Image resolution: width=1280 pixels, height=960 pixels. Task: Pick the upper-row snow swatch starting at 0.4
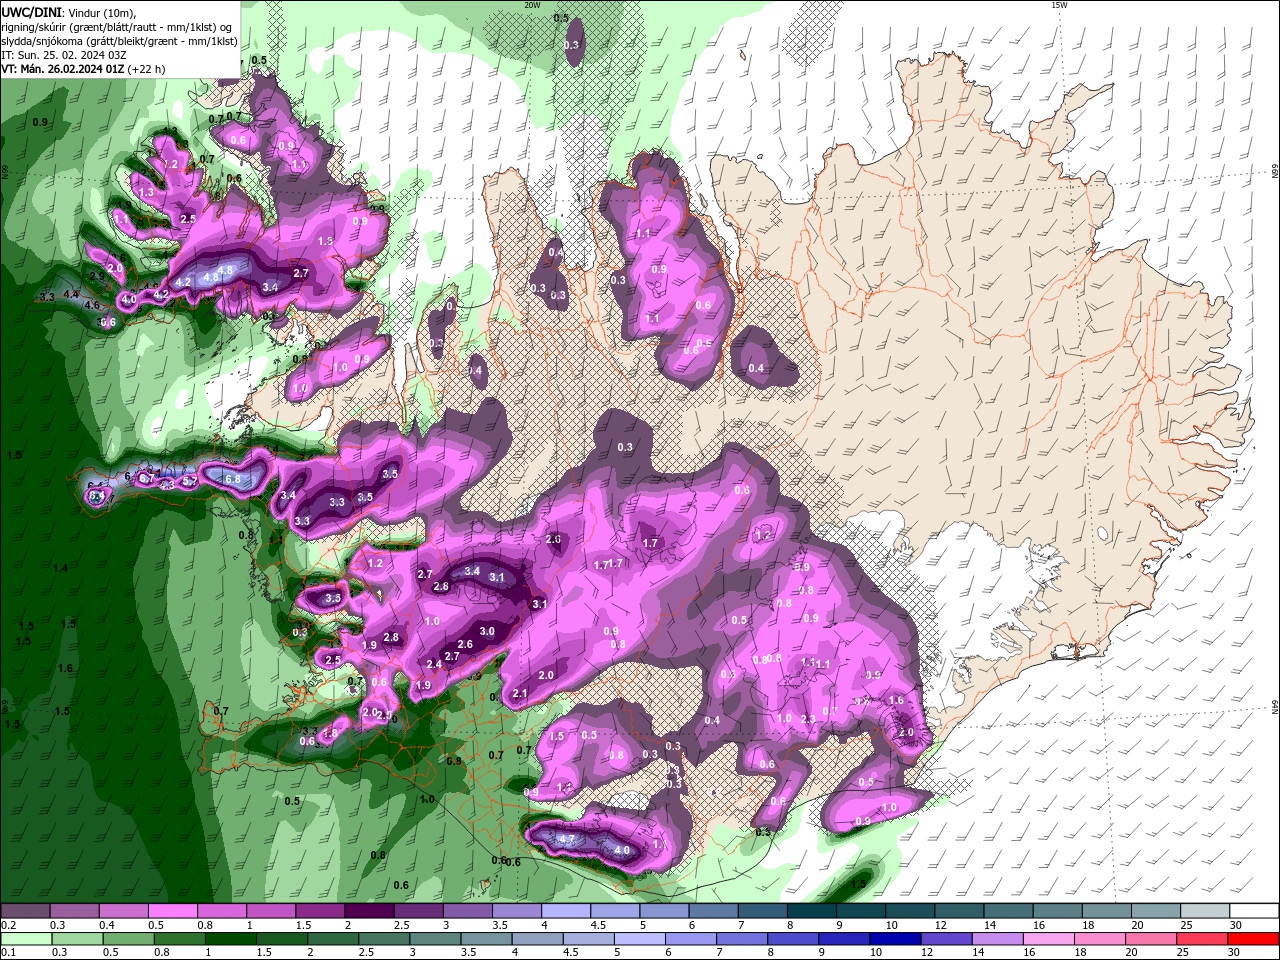(123, 911)
